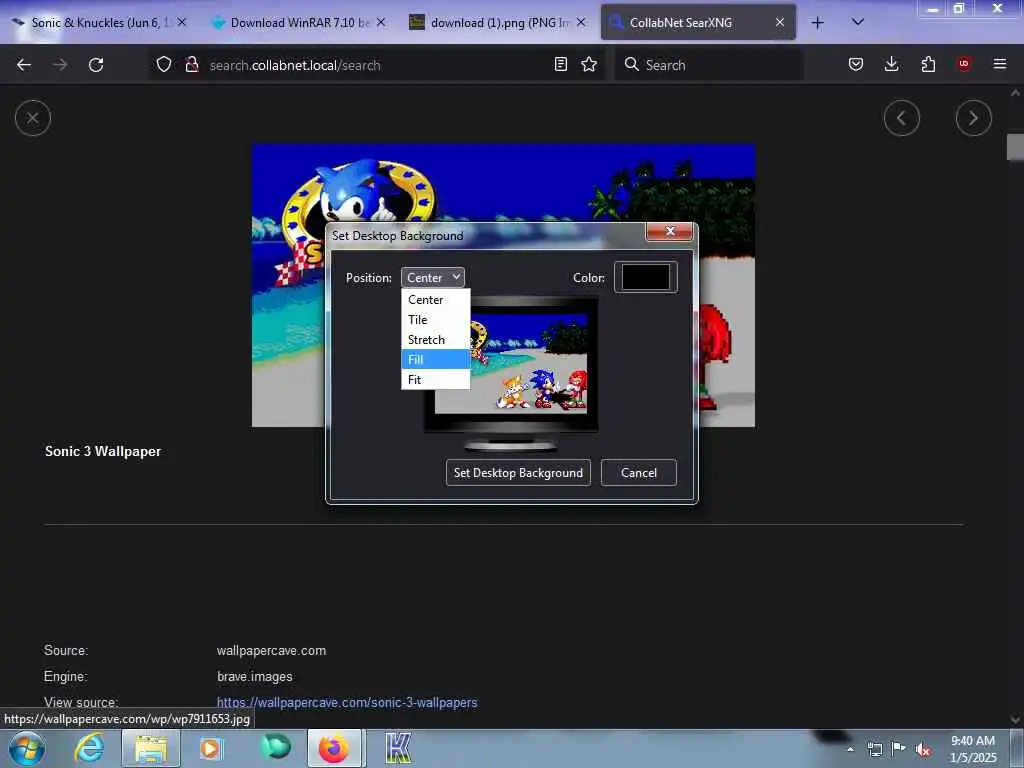Viewport: 1024px width, 768px height.
Task: Click the Set Desktop Background button
Action: [x=519, y=473]
